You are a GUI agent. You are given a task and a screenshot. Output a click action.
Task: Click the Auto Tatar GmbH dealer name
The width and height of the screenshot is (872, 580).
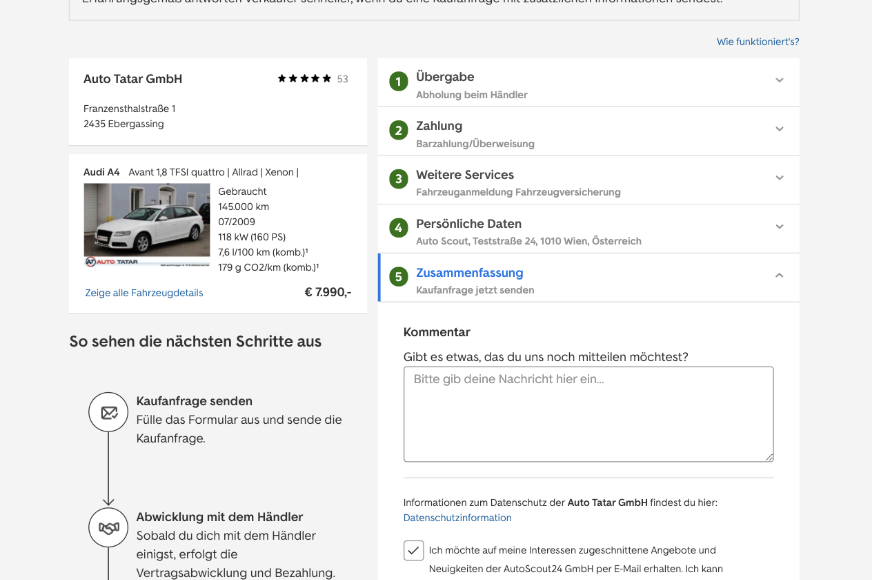pyautogui.click(x=133, y=79)
